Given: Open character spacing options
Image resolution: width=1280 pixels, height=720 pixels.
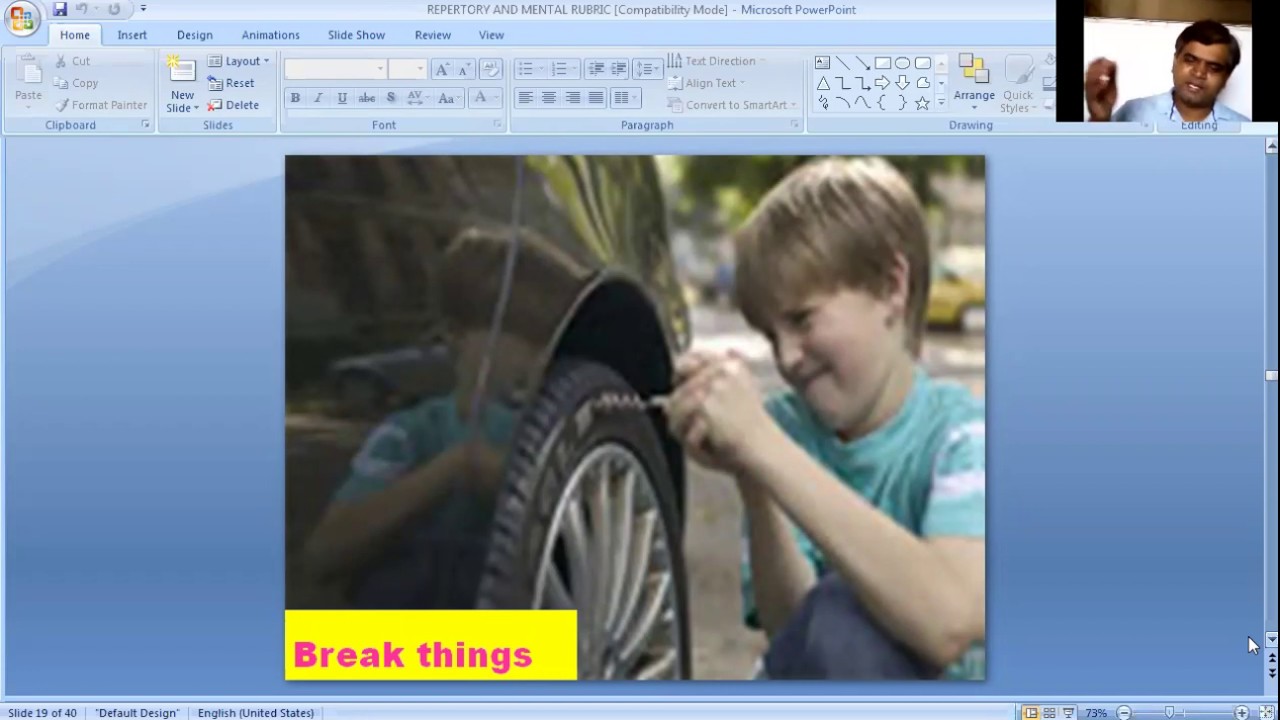Looking at the screenshot, I should pos(418,98).
